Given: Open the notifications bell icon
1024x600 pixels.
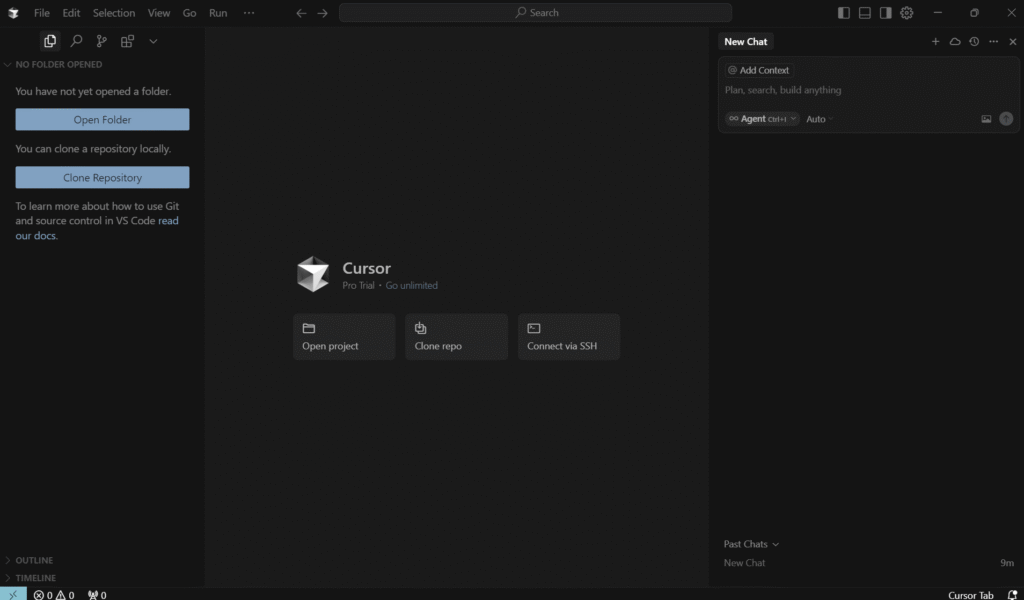Looking at the screenshot, I should tap(1012, 595).
